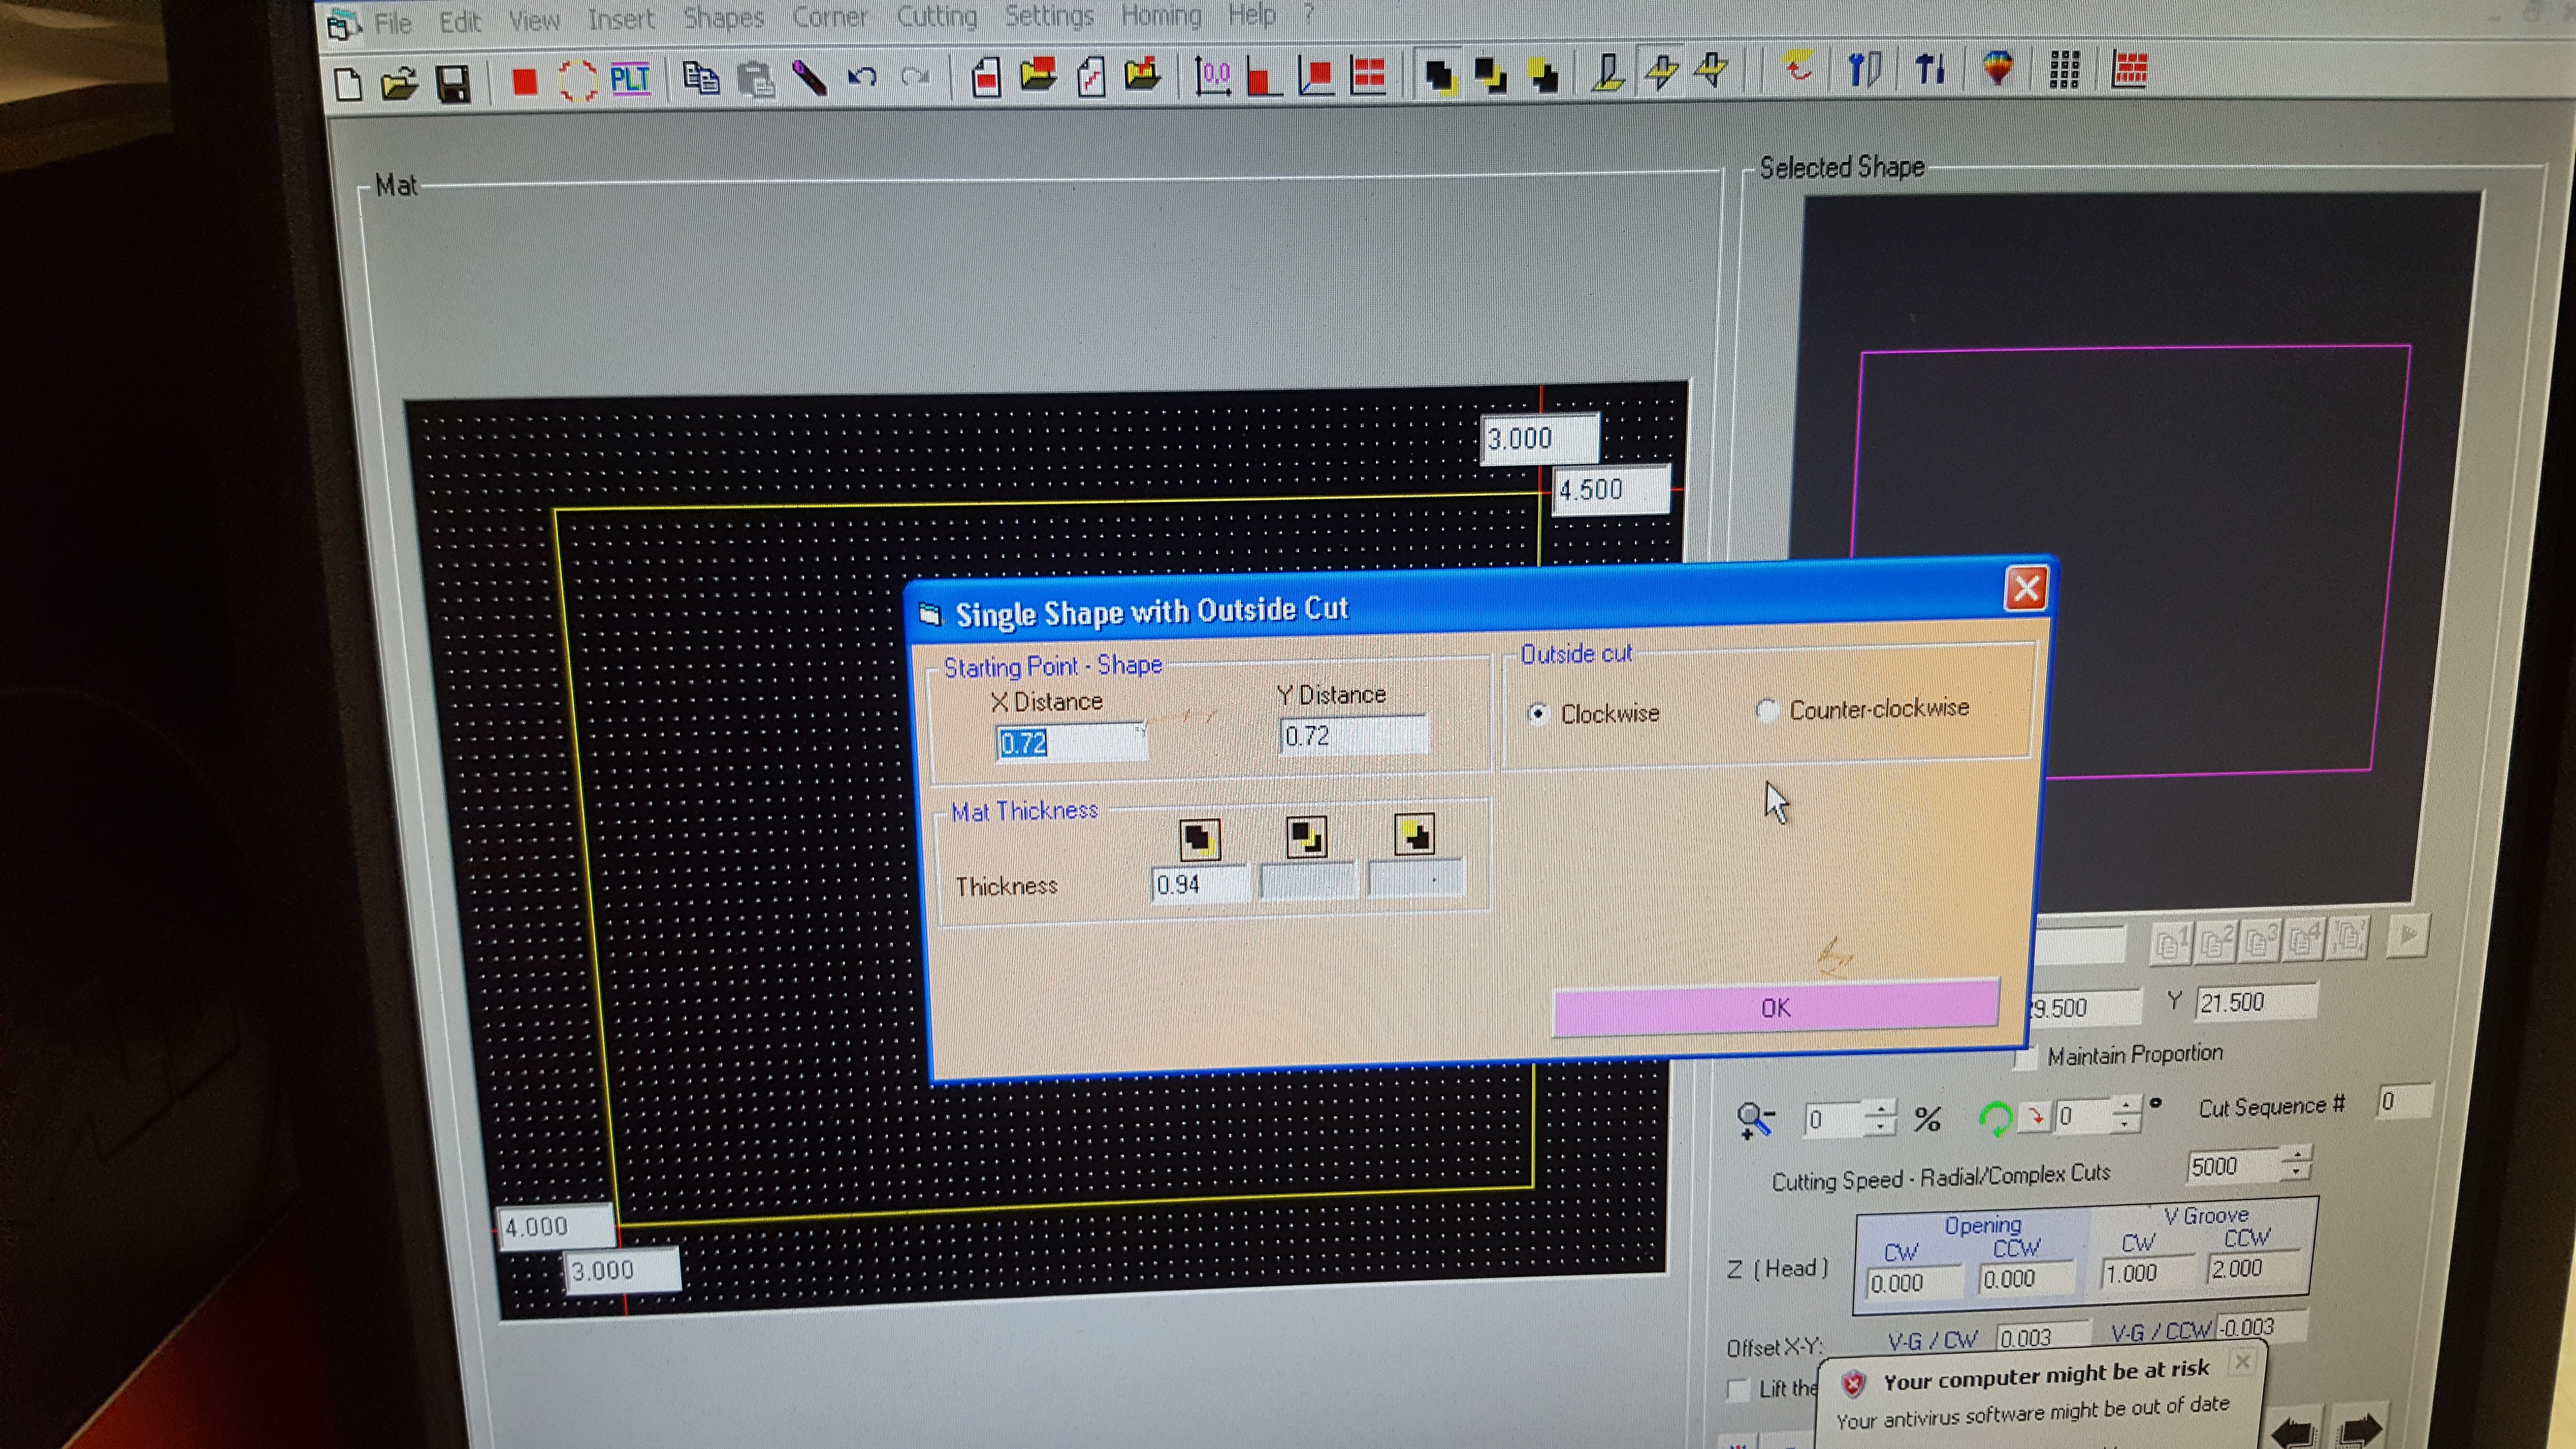Click the play arrow button under the Selected Shape preview
2576x1449 pixels.
(x=2407, y=935)
